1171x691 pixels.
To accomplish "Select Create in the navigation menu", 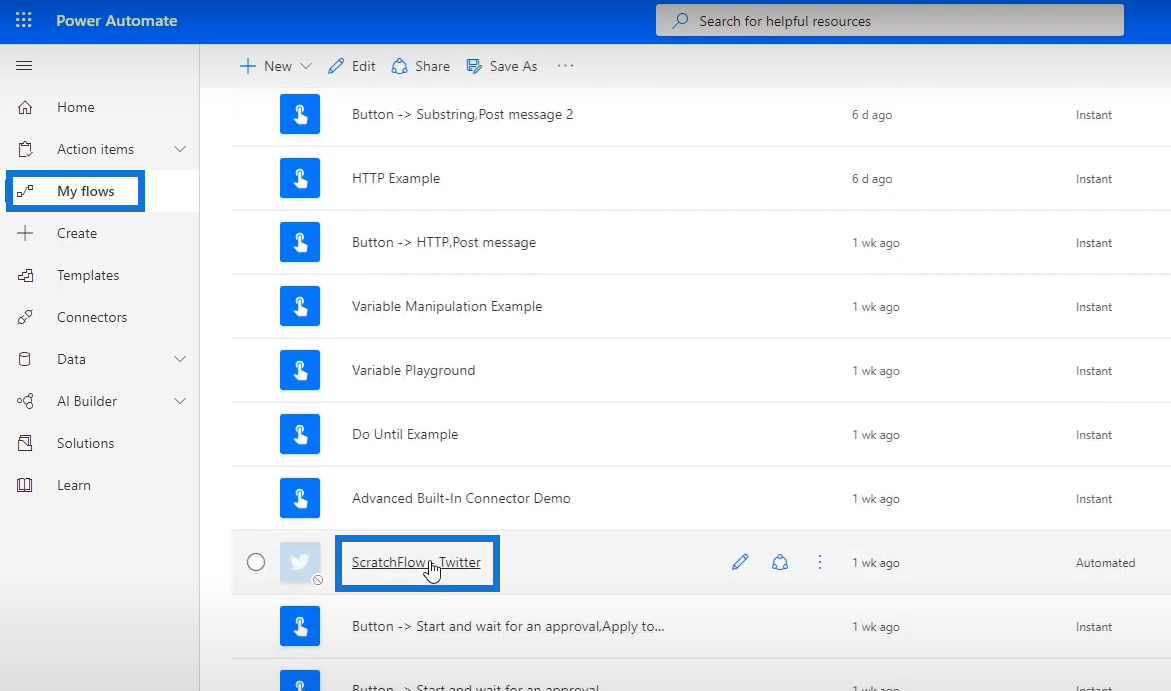I will (77, 233).
